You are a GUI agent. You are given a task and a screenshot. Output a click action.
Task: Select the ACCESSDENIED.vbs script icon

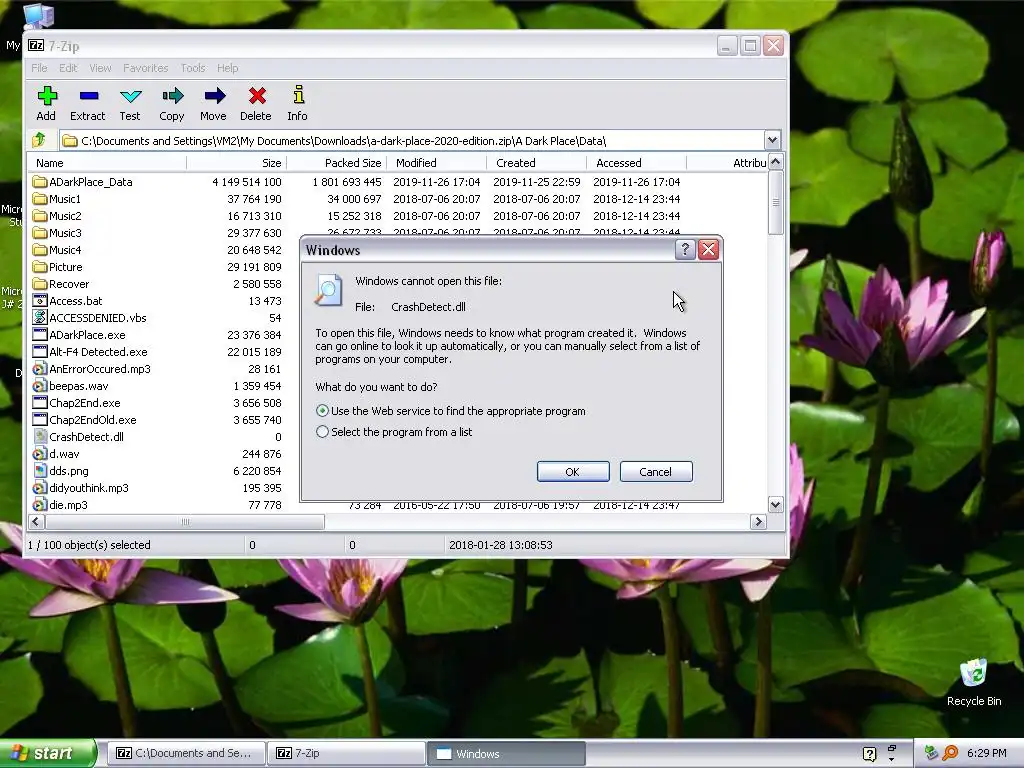[x=40, y=317]
